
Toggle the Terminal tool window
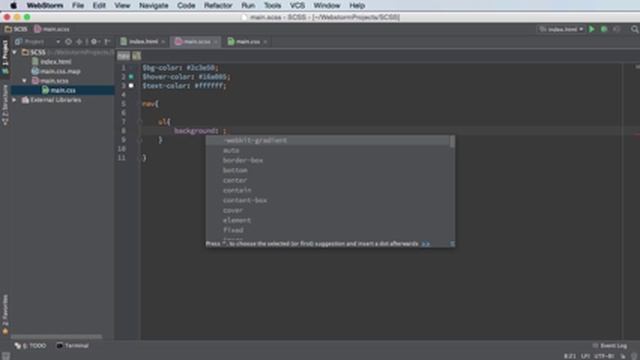72,346
